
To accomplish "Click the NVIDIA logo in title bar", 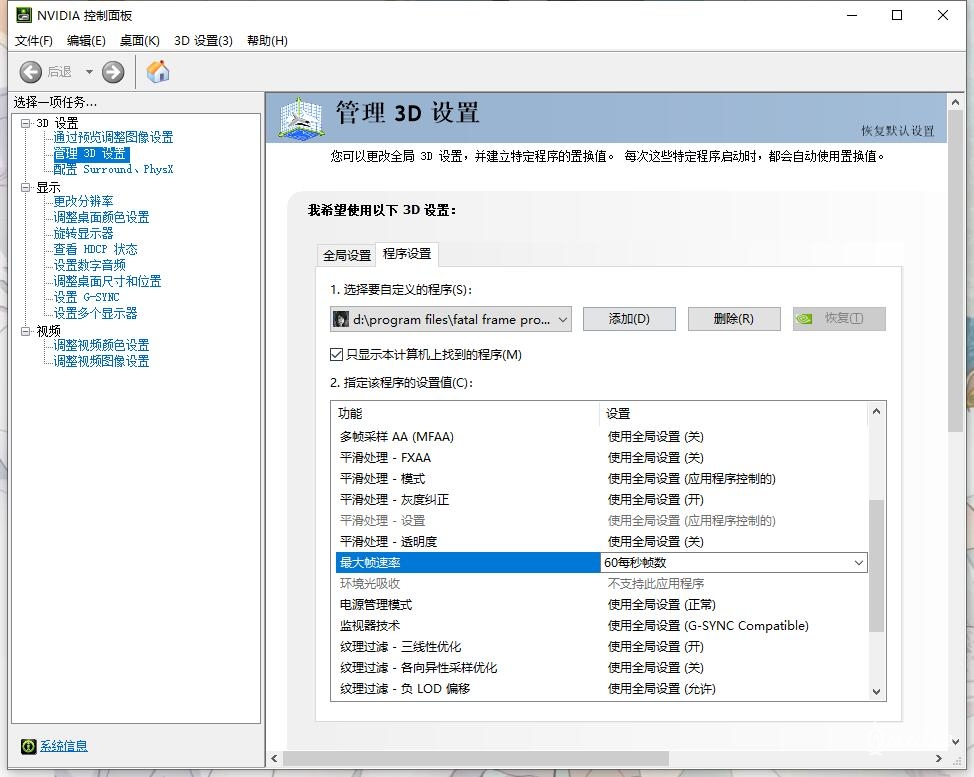I will pos(22,15).
